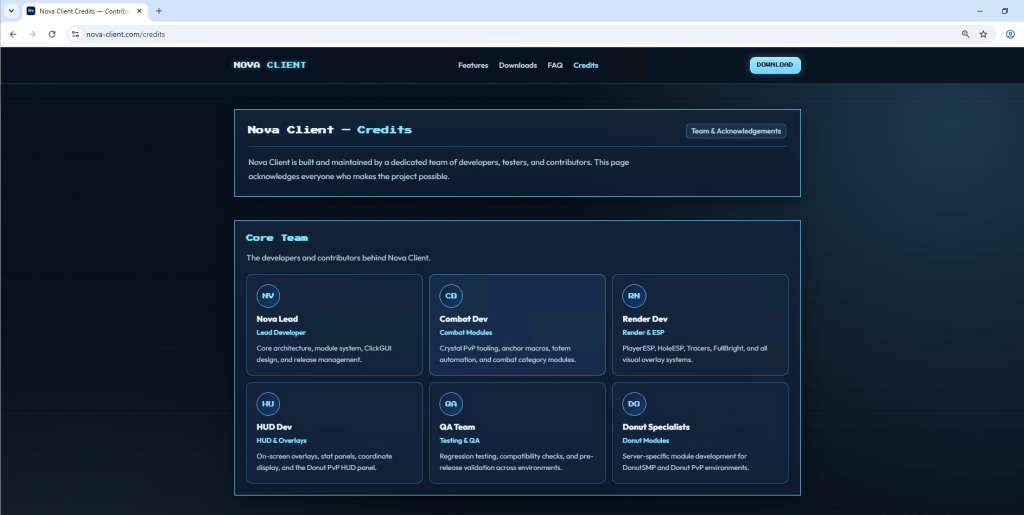The height and width of the screenshot is (515, 1024).
Task: Click the Core Team section heading
Action: [277, 238]
